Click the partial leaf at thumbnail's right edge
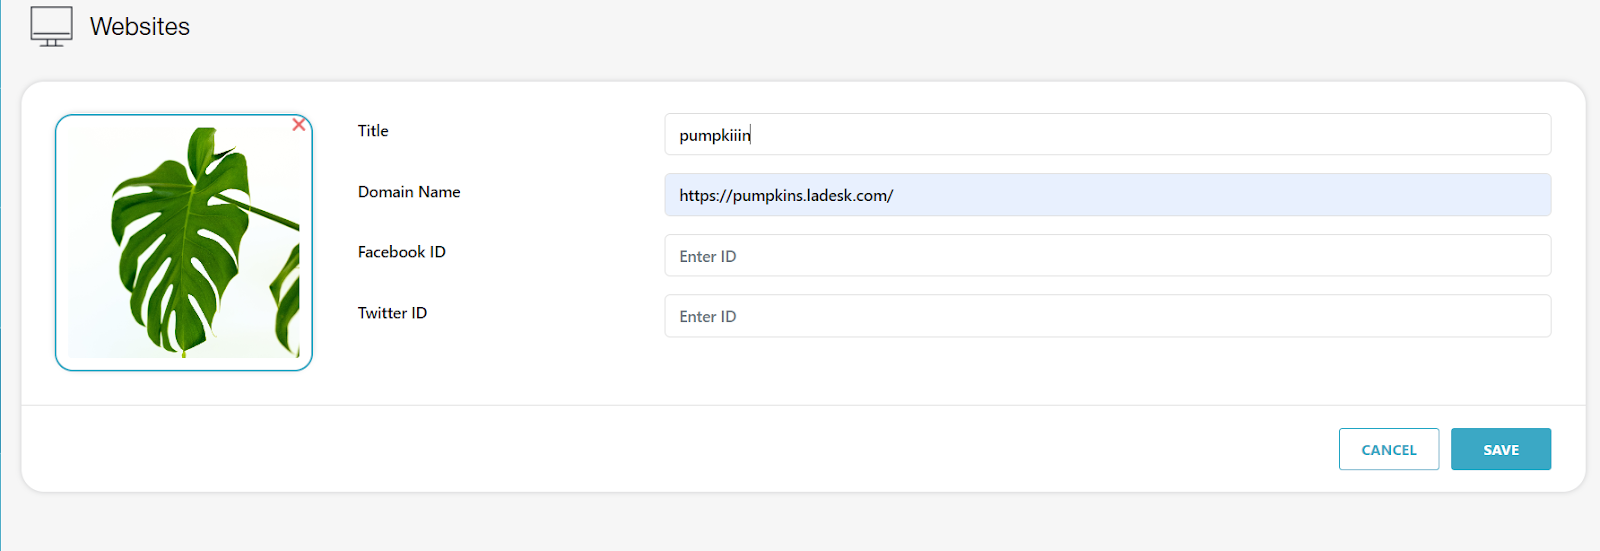The width and height of the screenshot is (1600, 551). [x=288, y=290]
